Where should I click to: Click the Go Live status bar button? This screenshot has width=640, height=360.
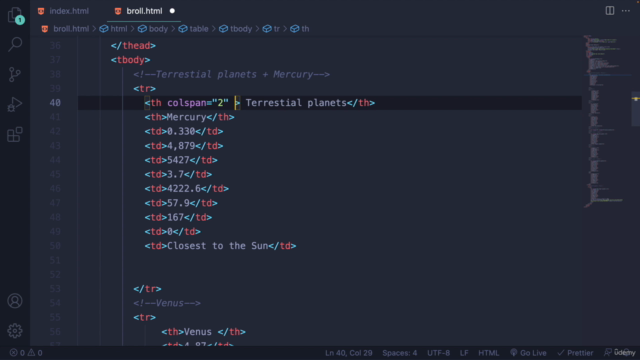click(x=528, y=353)
